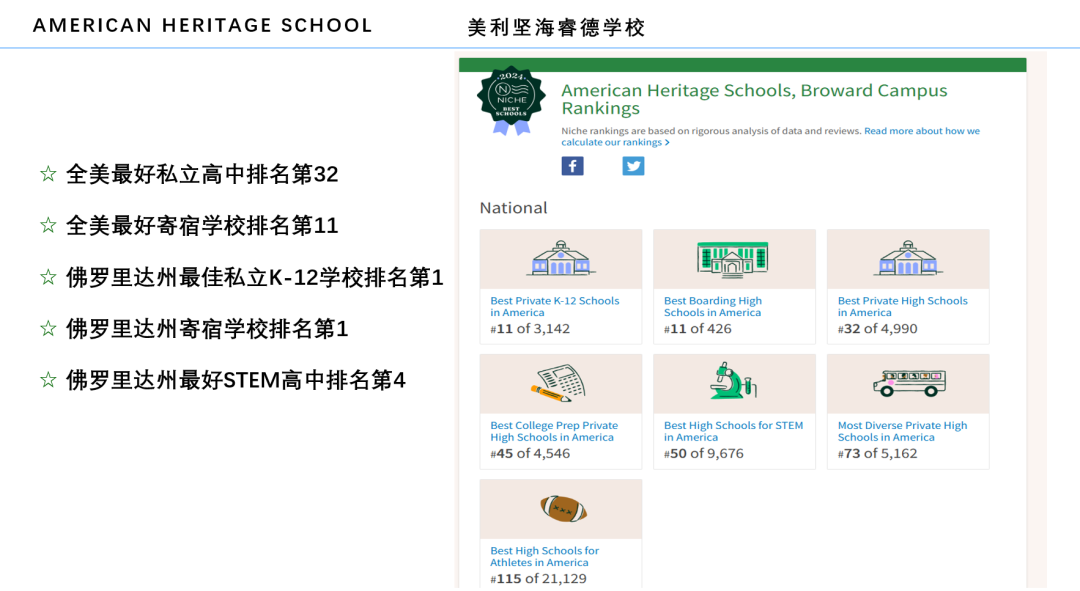The image size is (1080, 591).
Task: Share rankings via the Twitter icon
Action: point(634,166)
